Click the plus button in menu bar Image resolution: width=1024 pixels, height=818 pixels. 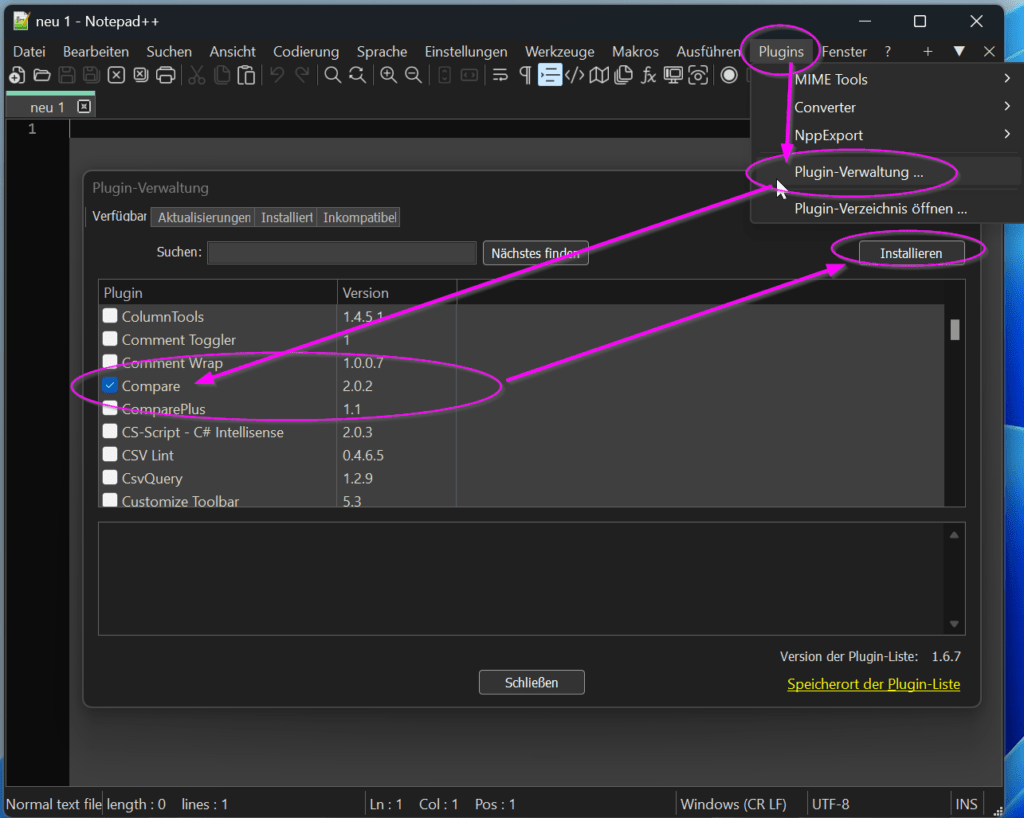tap(927, 52)
